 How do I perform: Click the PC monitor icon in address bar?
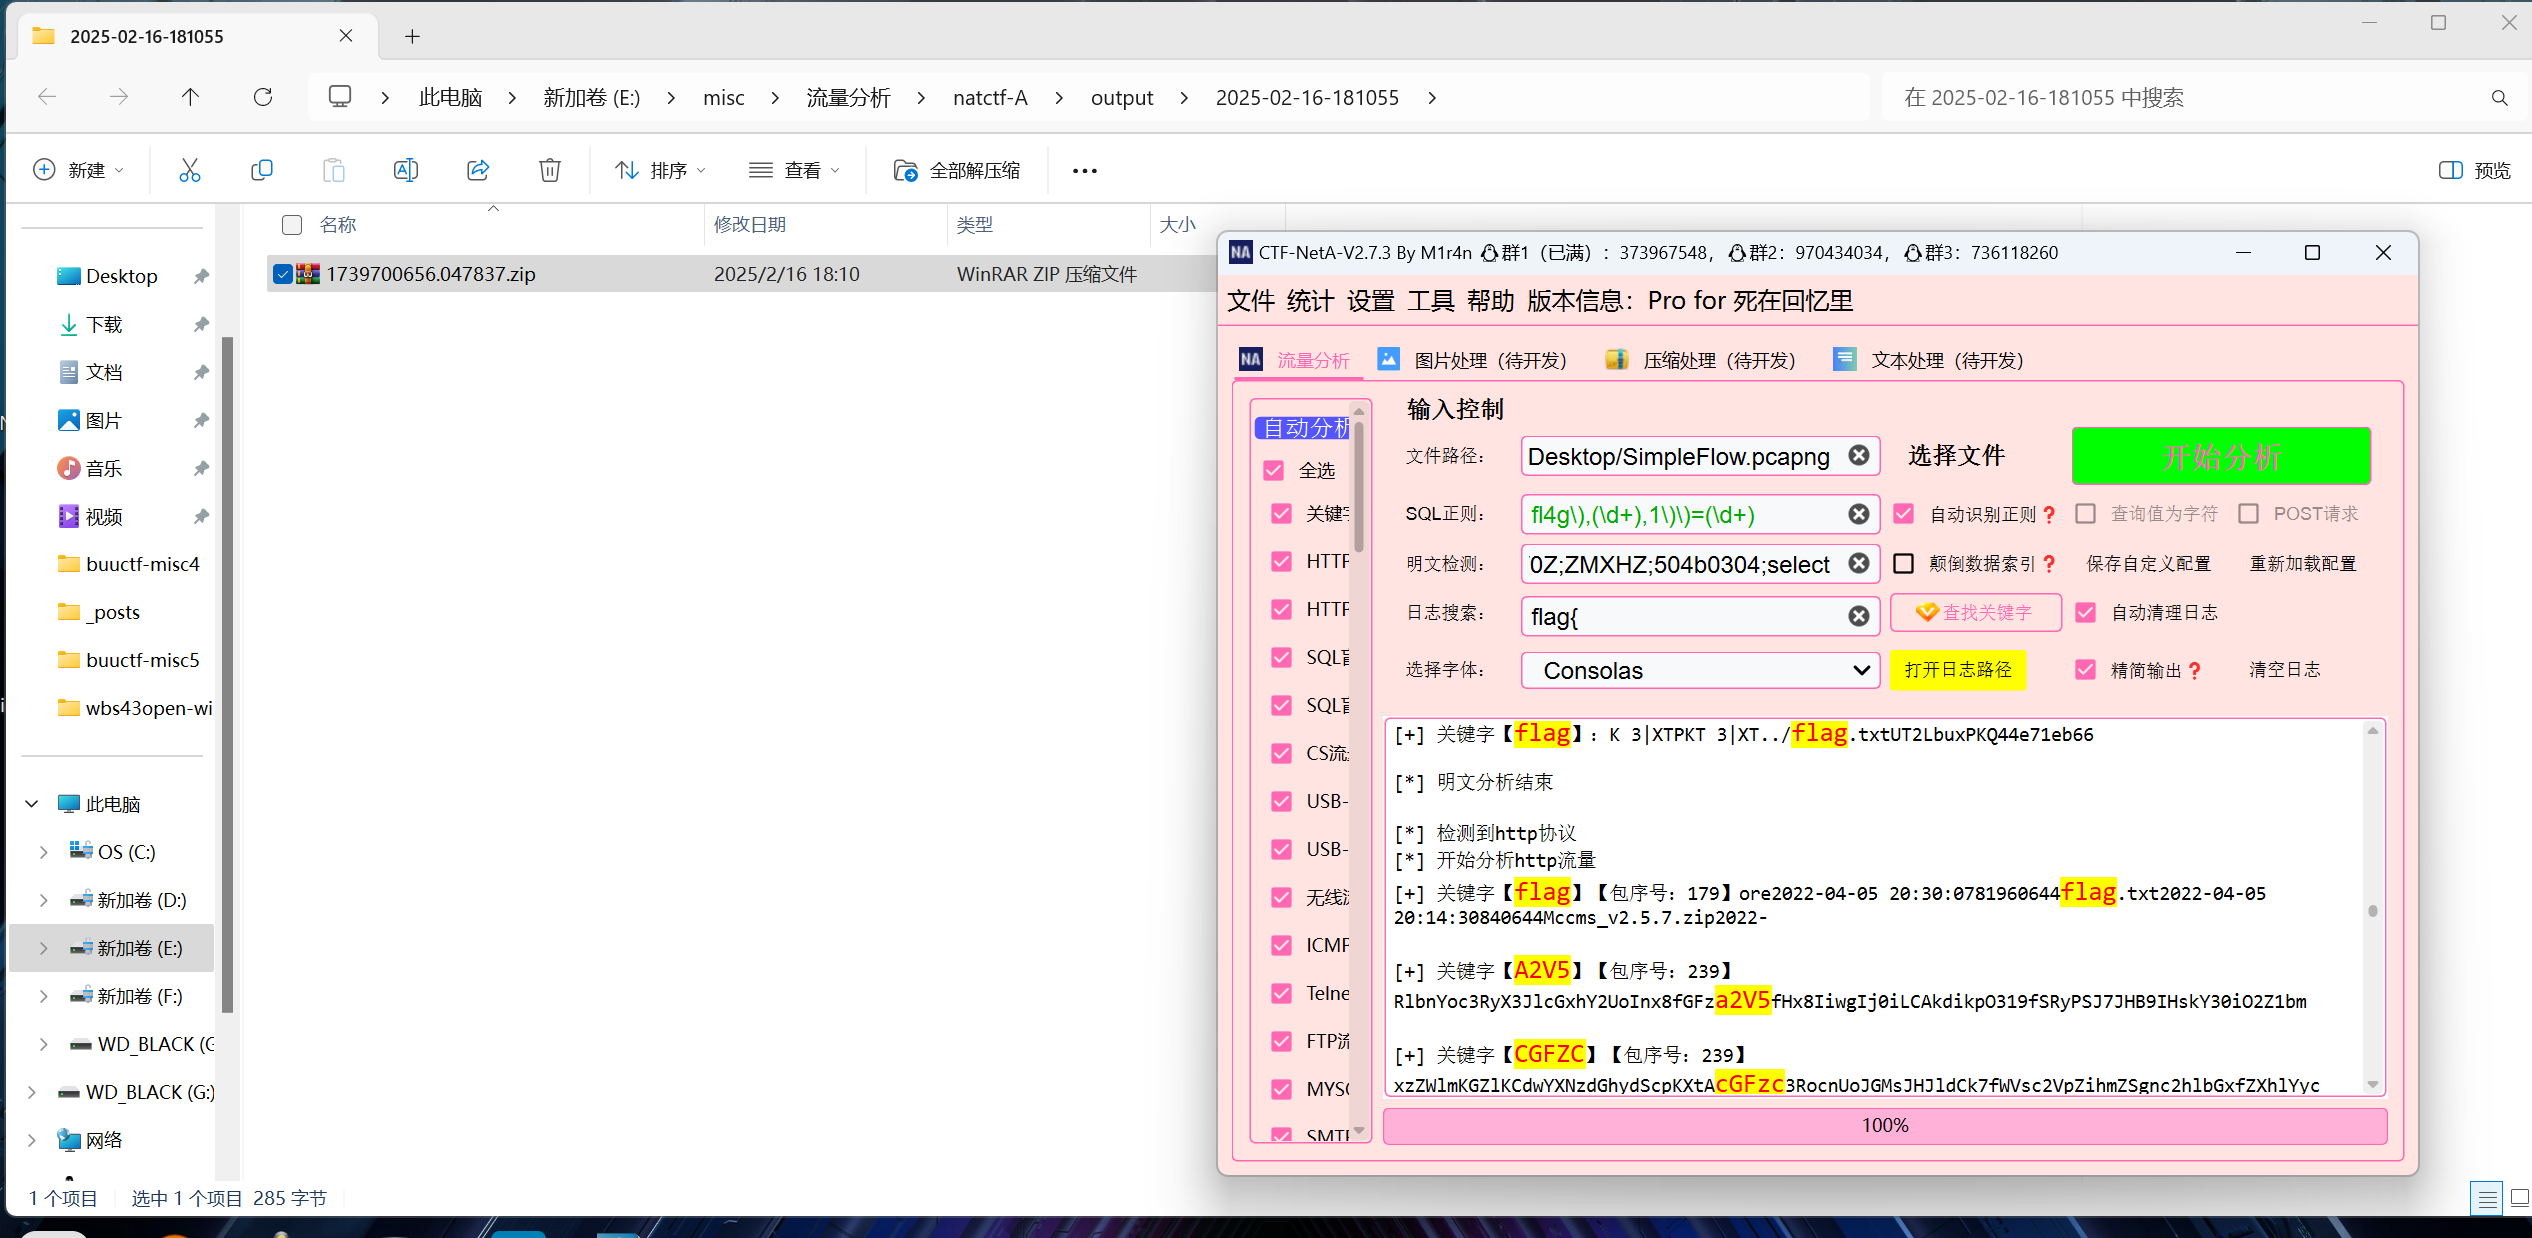[340, 97]
